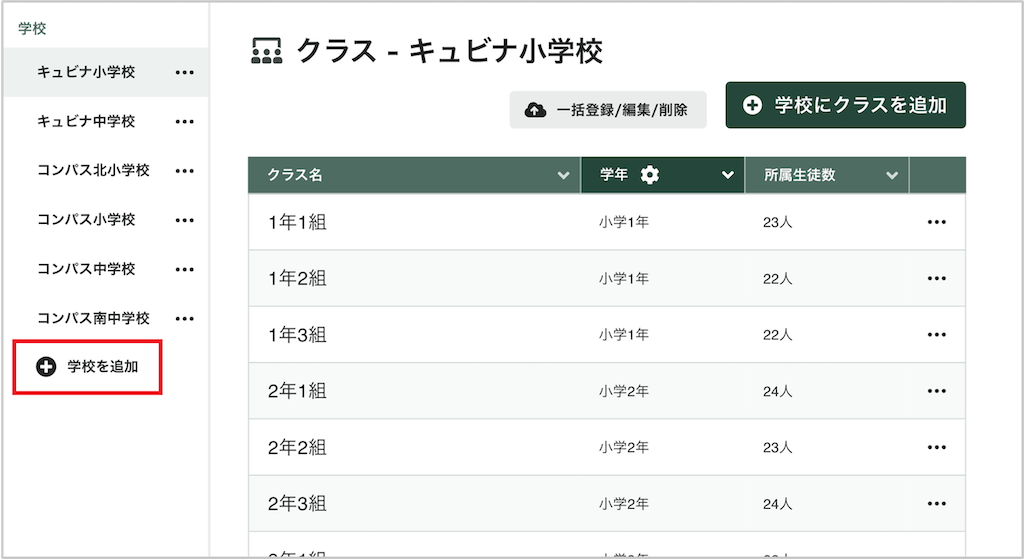Click the 学年 column header label
This screenshot has width=1024, height=560.
pyautogui.click(x=614, y=175)
